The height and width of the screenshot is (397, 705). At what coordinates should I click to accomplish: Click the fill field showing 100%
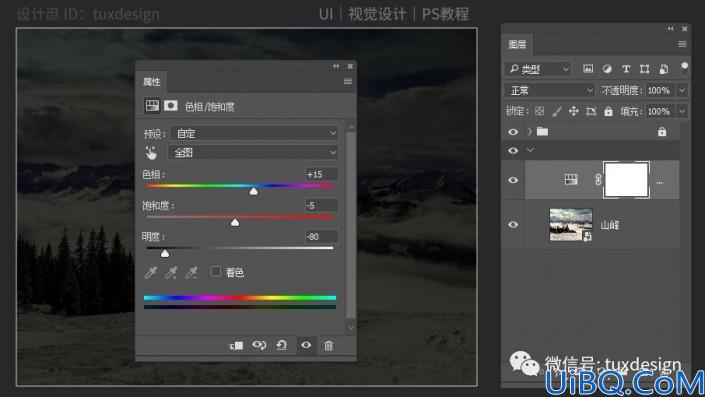pyautogui.click(x=660, y=111)
